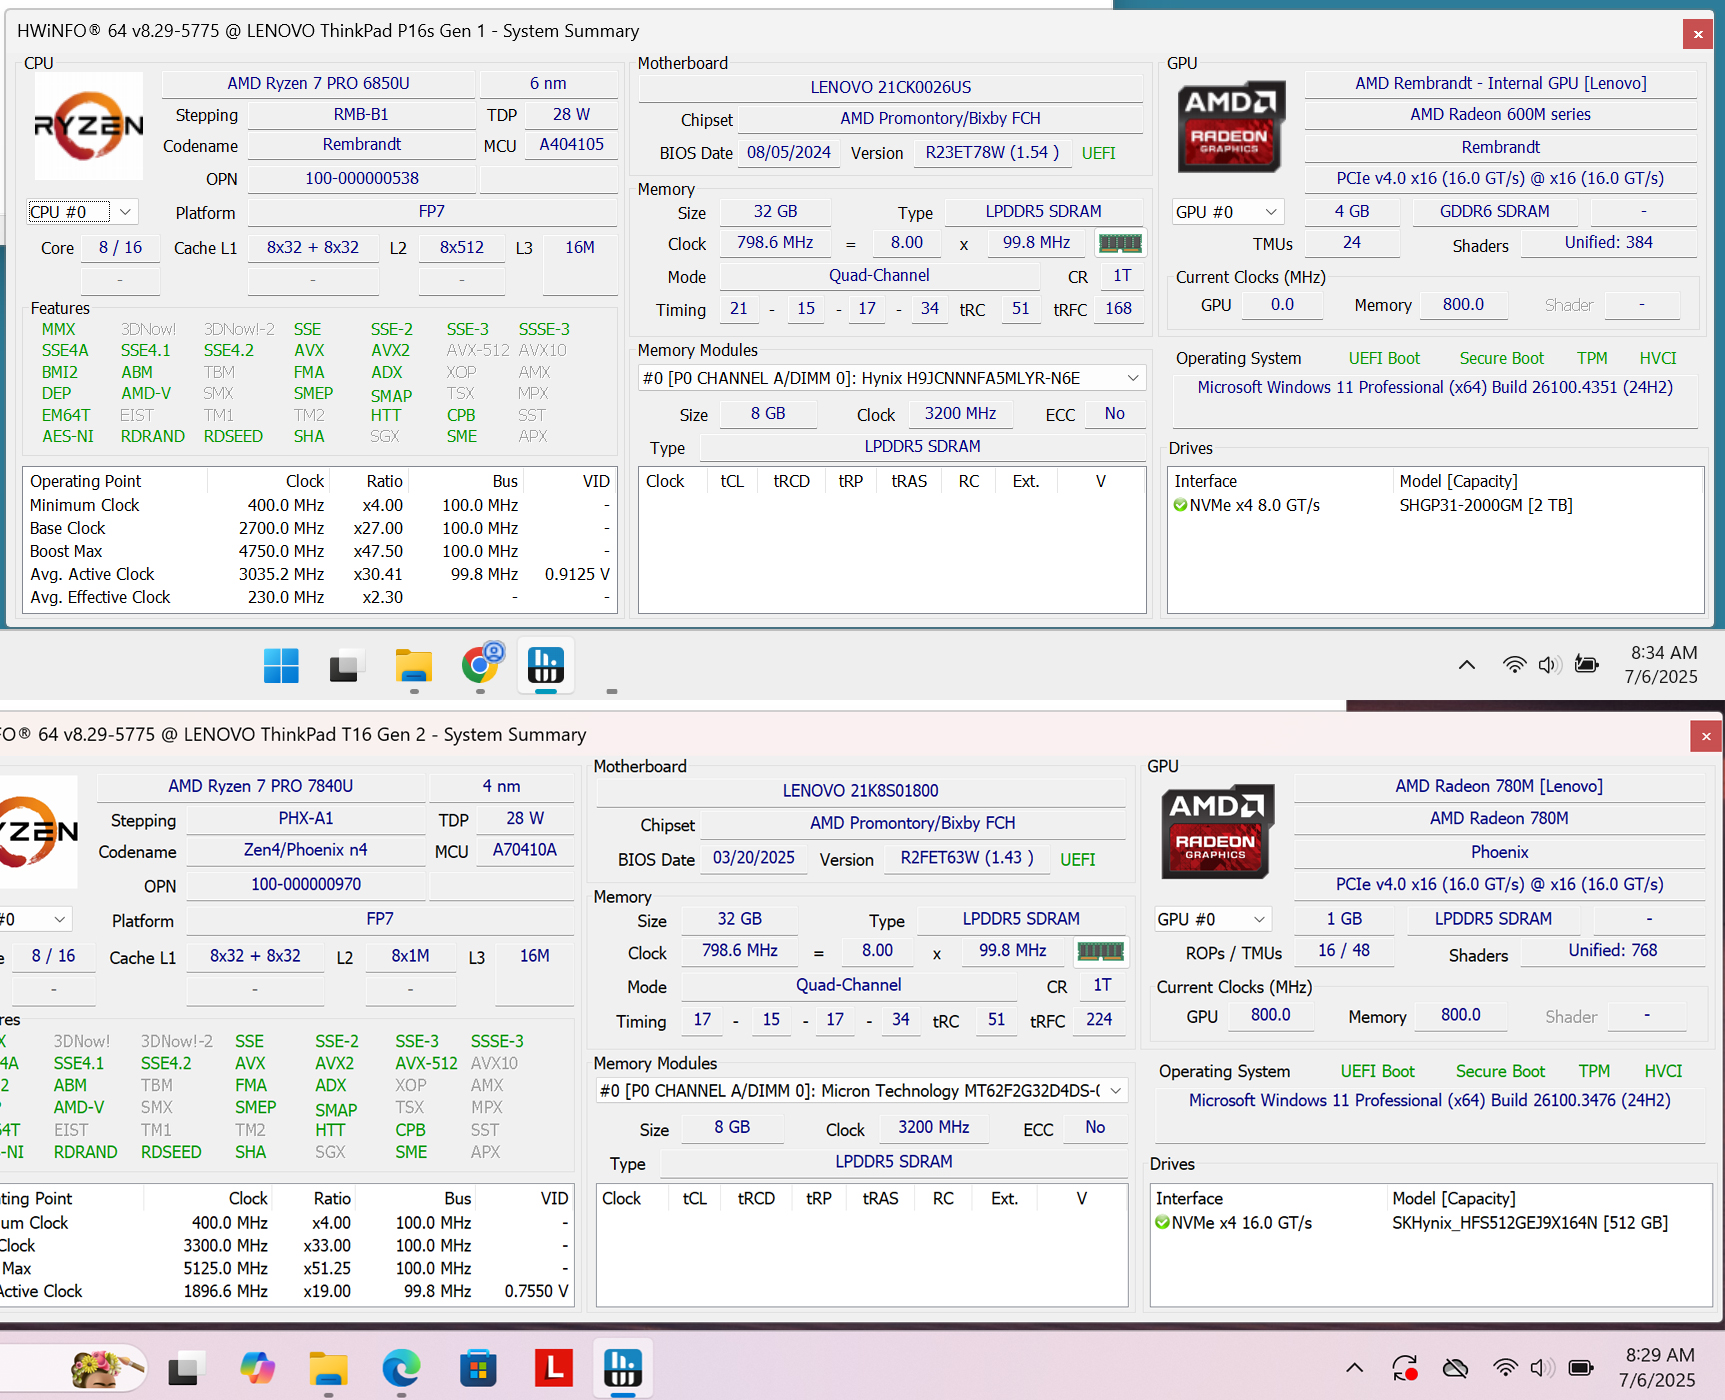
Task: Click BIOS version R23ET78W (1.54) field
Action: [x=992, y=153]
